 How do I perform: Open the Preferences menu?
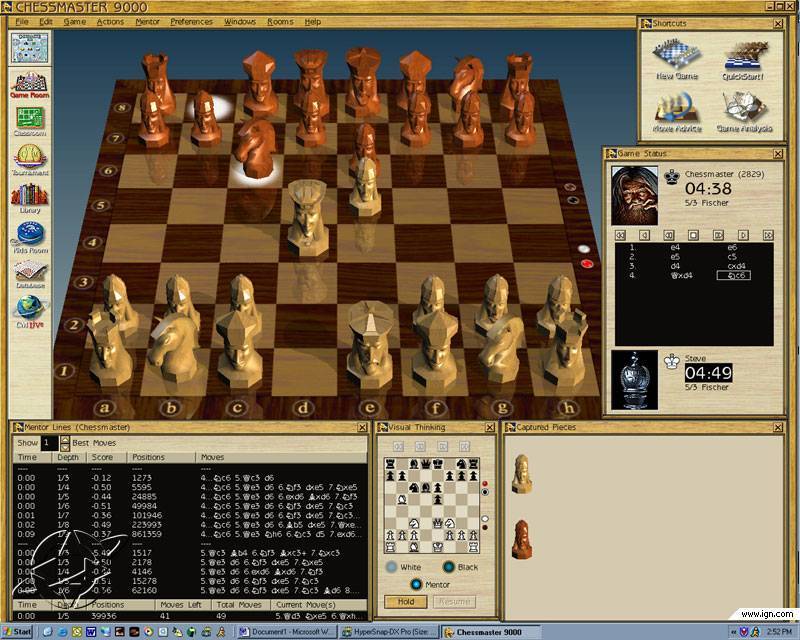(x=191, y=22)
